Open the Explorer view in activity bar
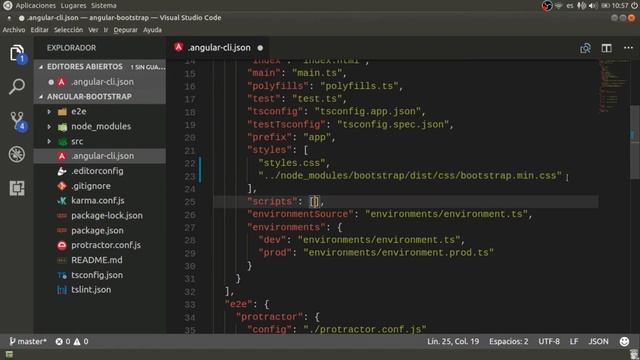640x360 pixels. [x=17, y=53]
